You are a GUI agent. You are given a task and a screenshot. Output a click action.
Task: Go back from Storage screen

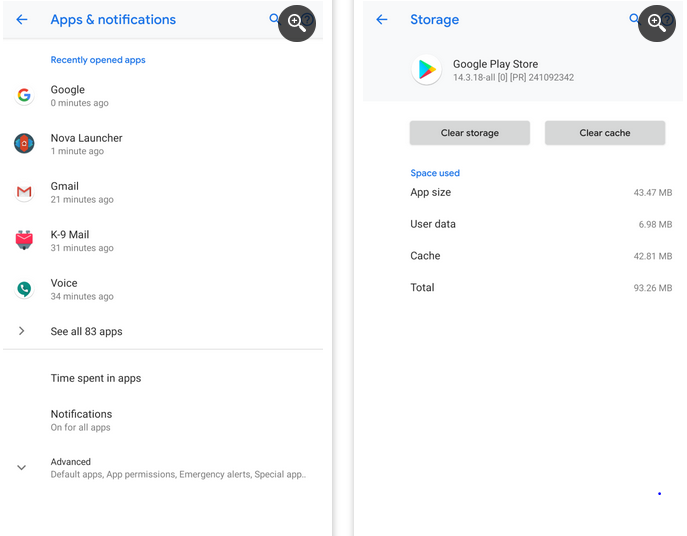[x=382, y=19]
